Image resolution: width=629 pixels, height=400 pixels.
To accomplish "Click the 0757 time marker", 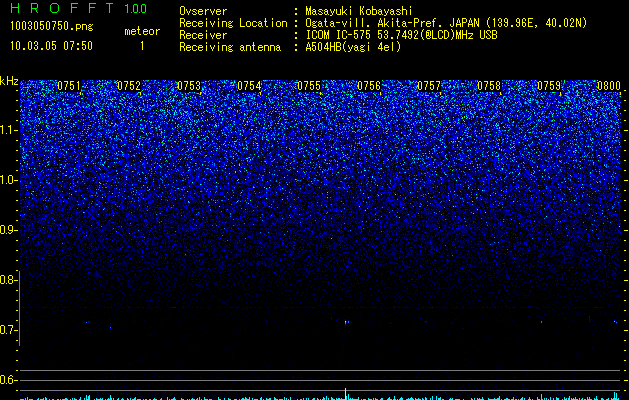I will [429, 86].
